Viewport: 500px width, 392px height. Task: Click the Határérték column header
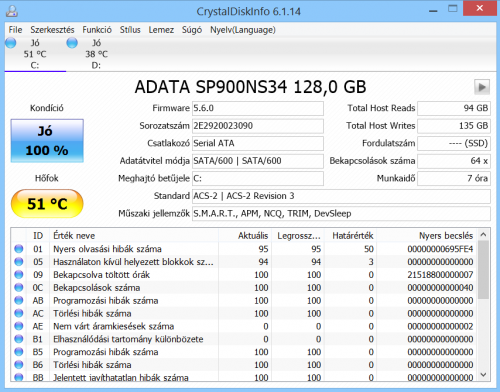pos(350,236)
